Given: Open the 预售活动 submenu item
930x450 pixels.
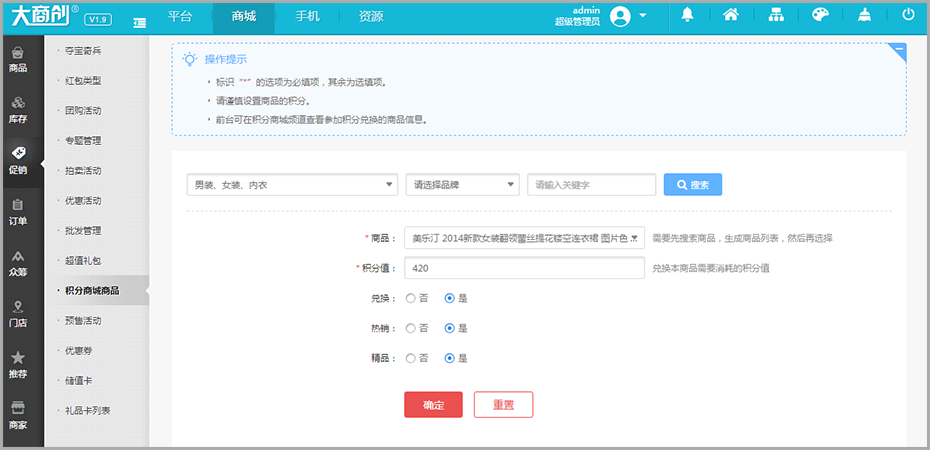Looking at the screenshot, I should (x=83, y=321).
